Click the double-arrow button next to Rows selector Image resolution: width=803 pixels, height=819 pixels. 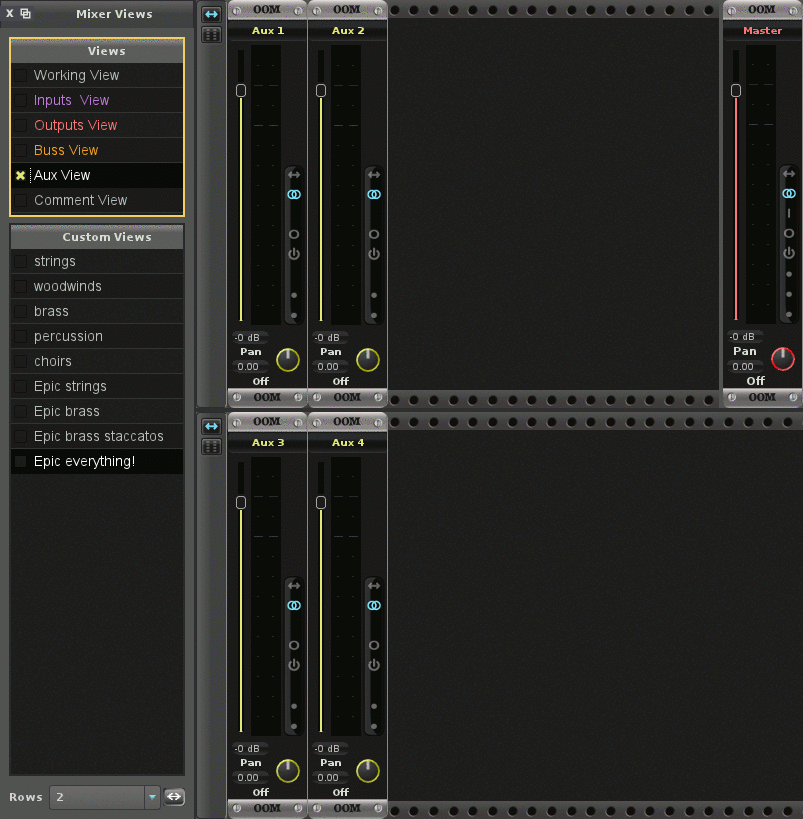tap(174, 797)
